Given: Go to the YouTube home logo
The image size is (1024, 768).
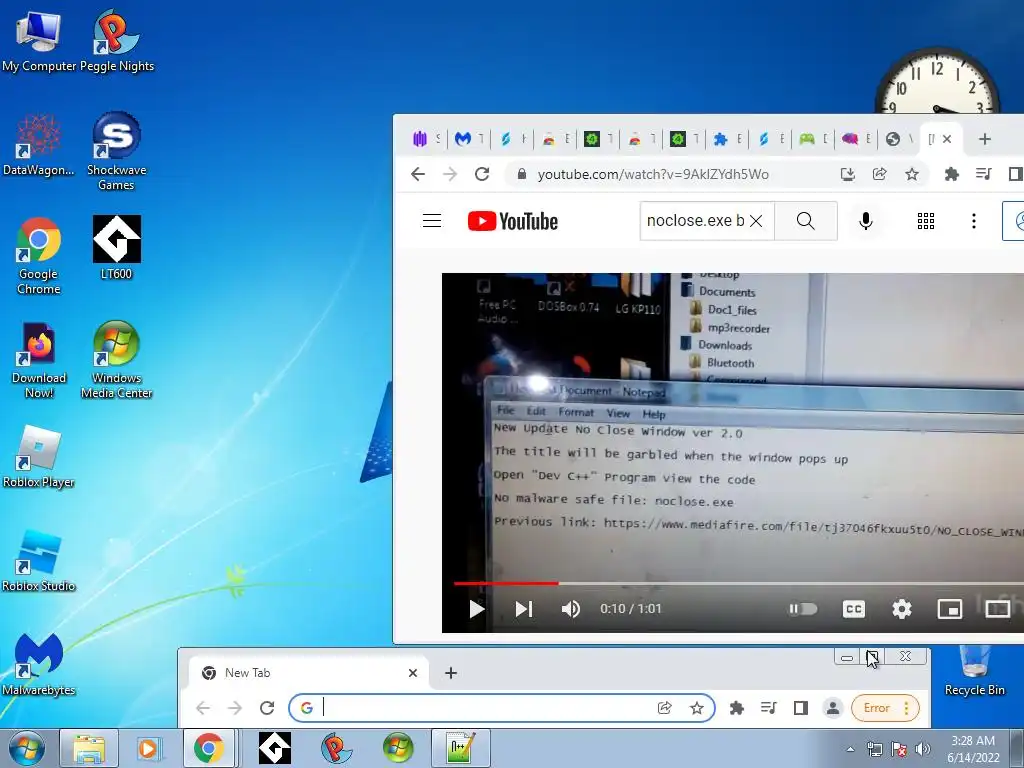Looking at the screenshot, I should point(513,221).
